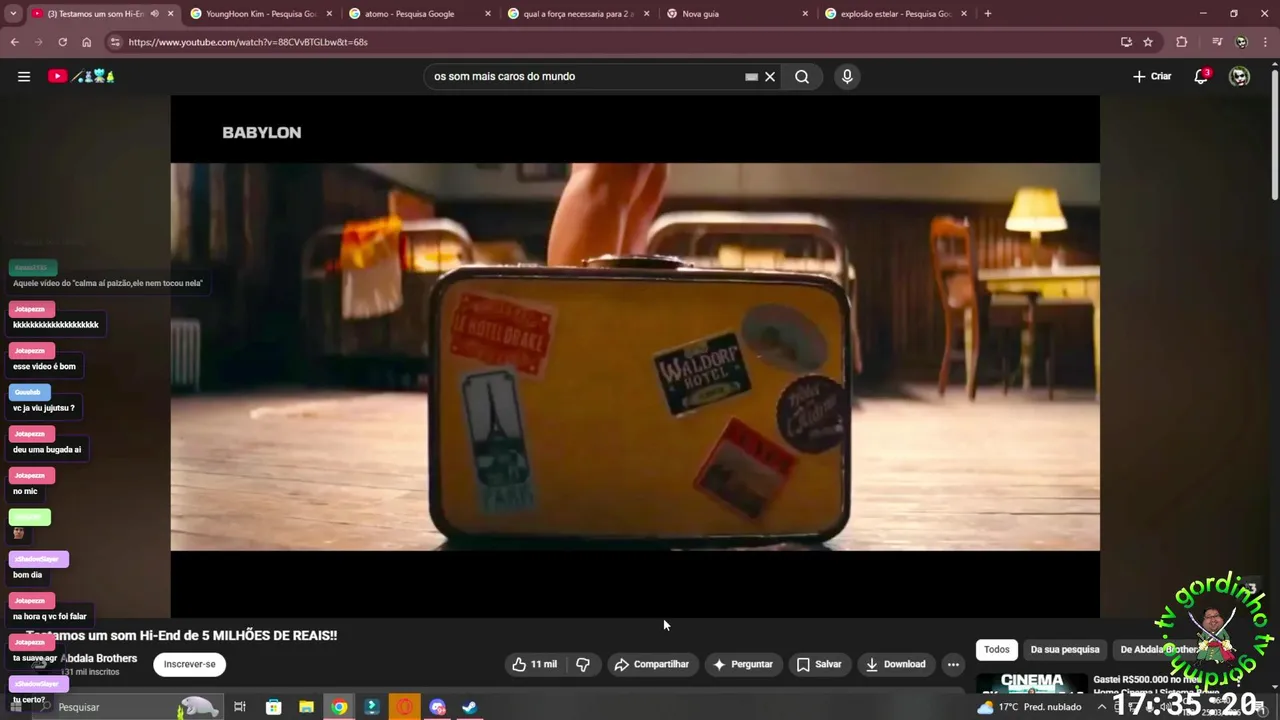Image resolution: width=1280 pixels, height=720 pixels.
Task: Start voice search with the microphone
Action: [847, 76]
